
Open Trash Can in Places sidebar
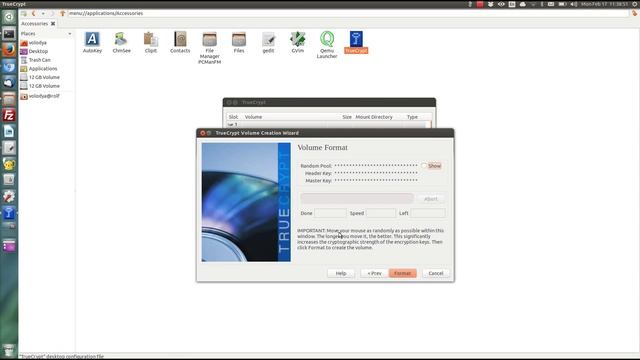coord(40,60)
